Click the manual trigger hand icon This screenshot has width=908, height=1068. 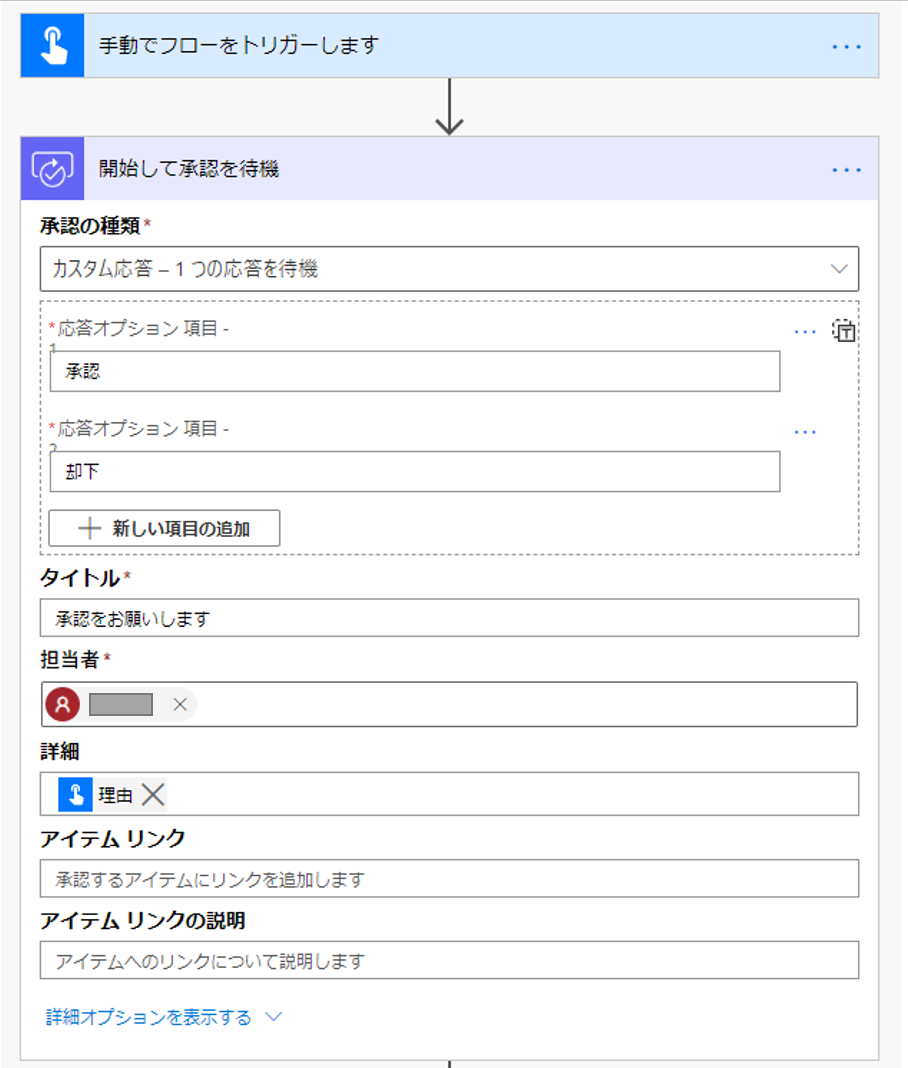coord(52,46)
